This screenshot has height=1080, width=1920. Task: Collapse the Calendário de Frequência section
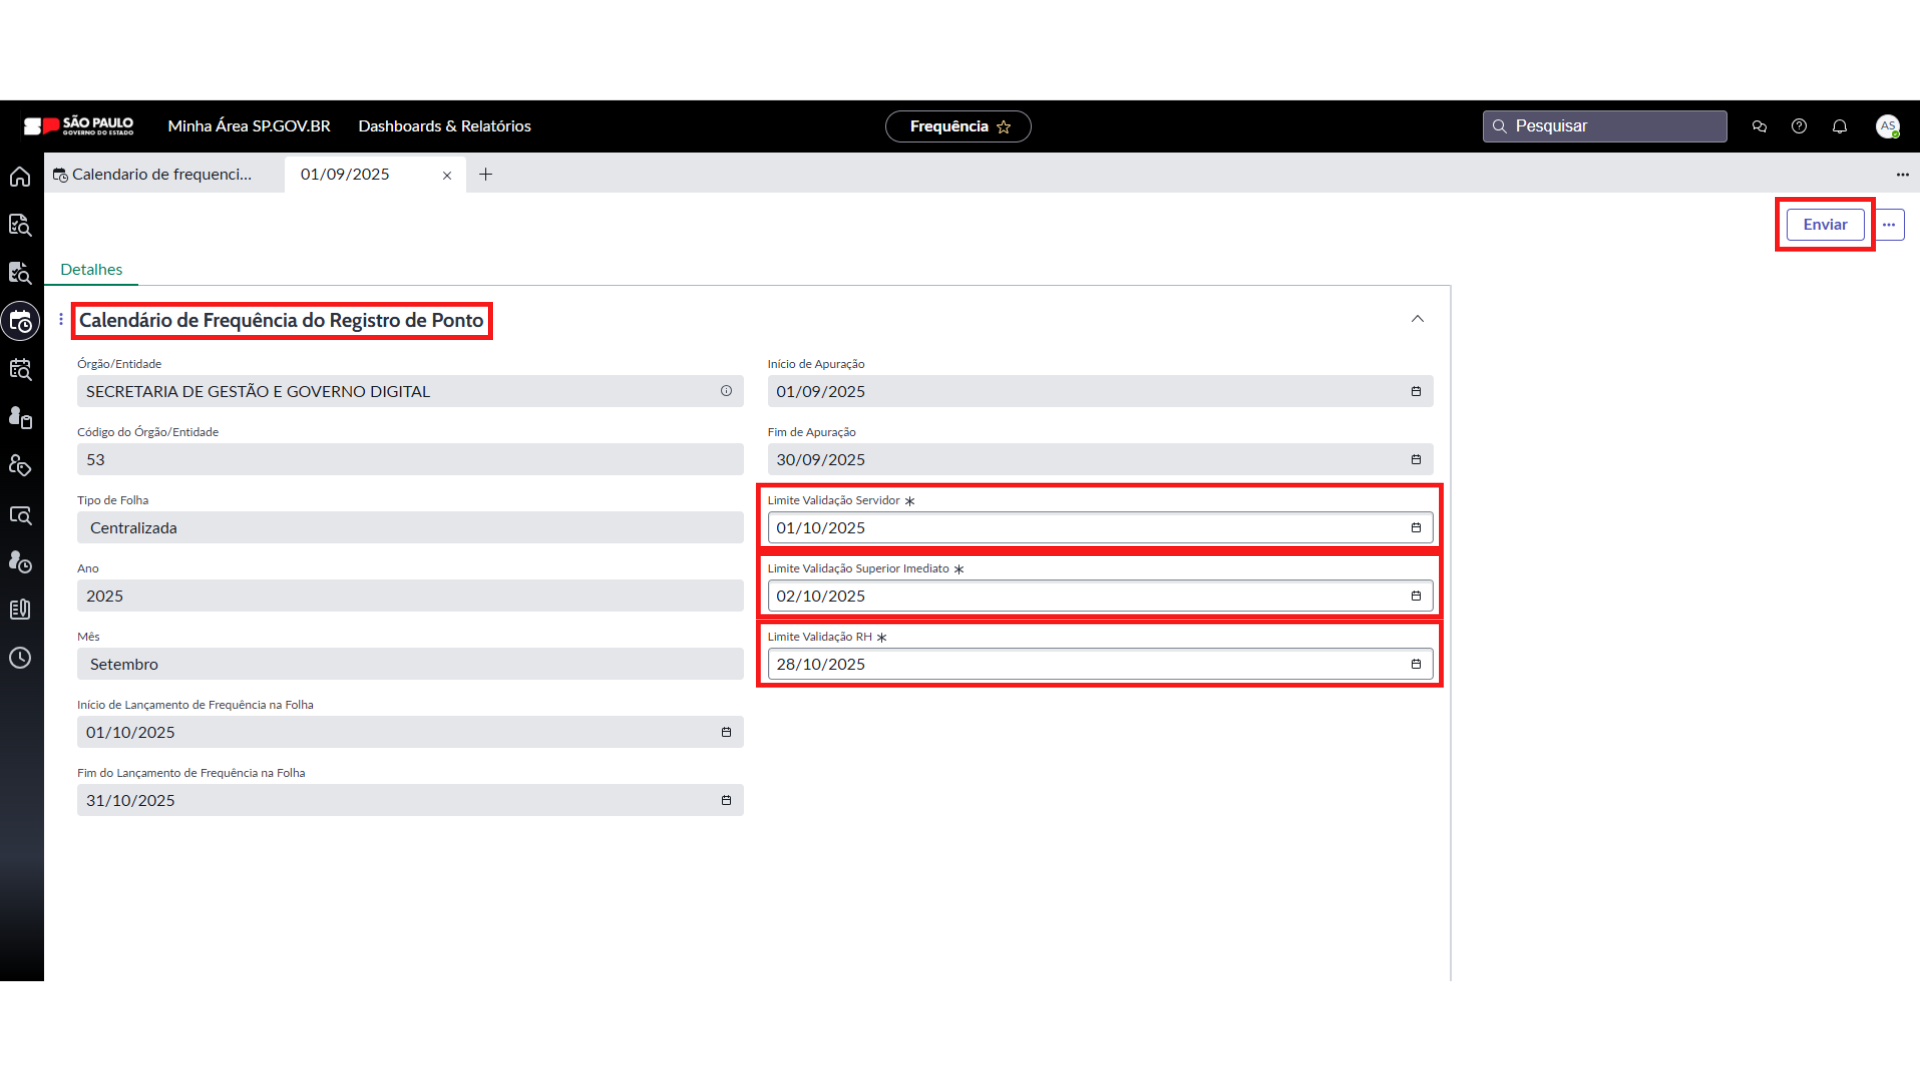1417,319
